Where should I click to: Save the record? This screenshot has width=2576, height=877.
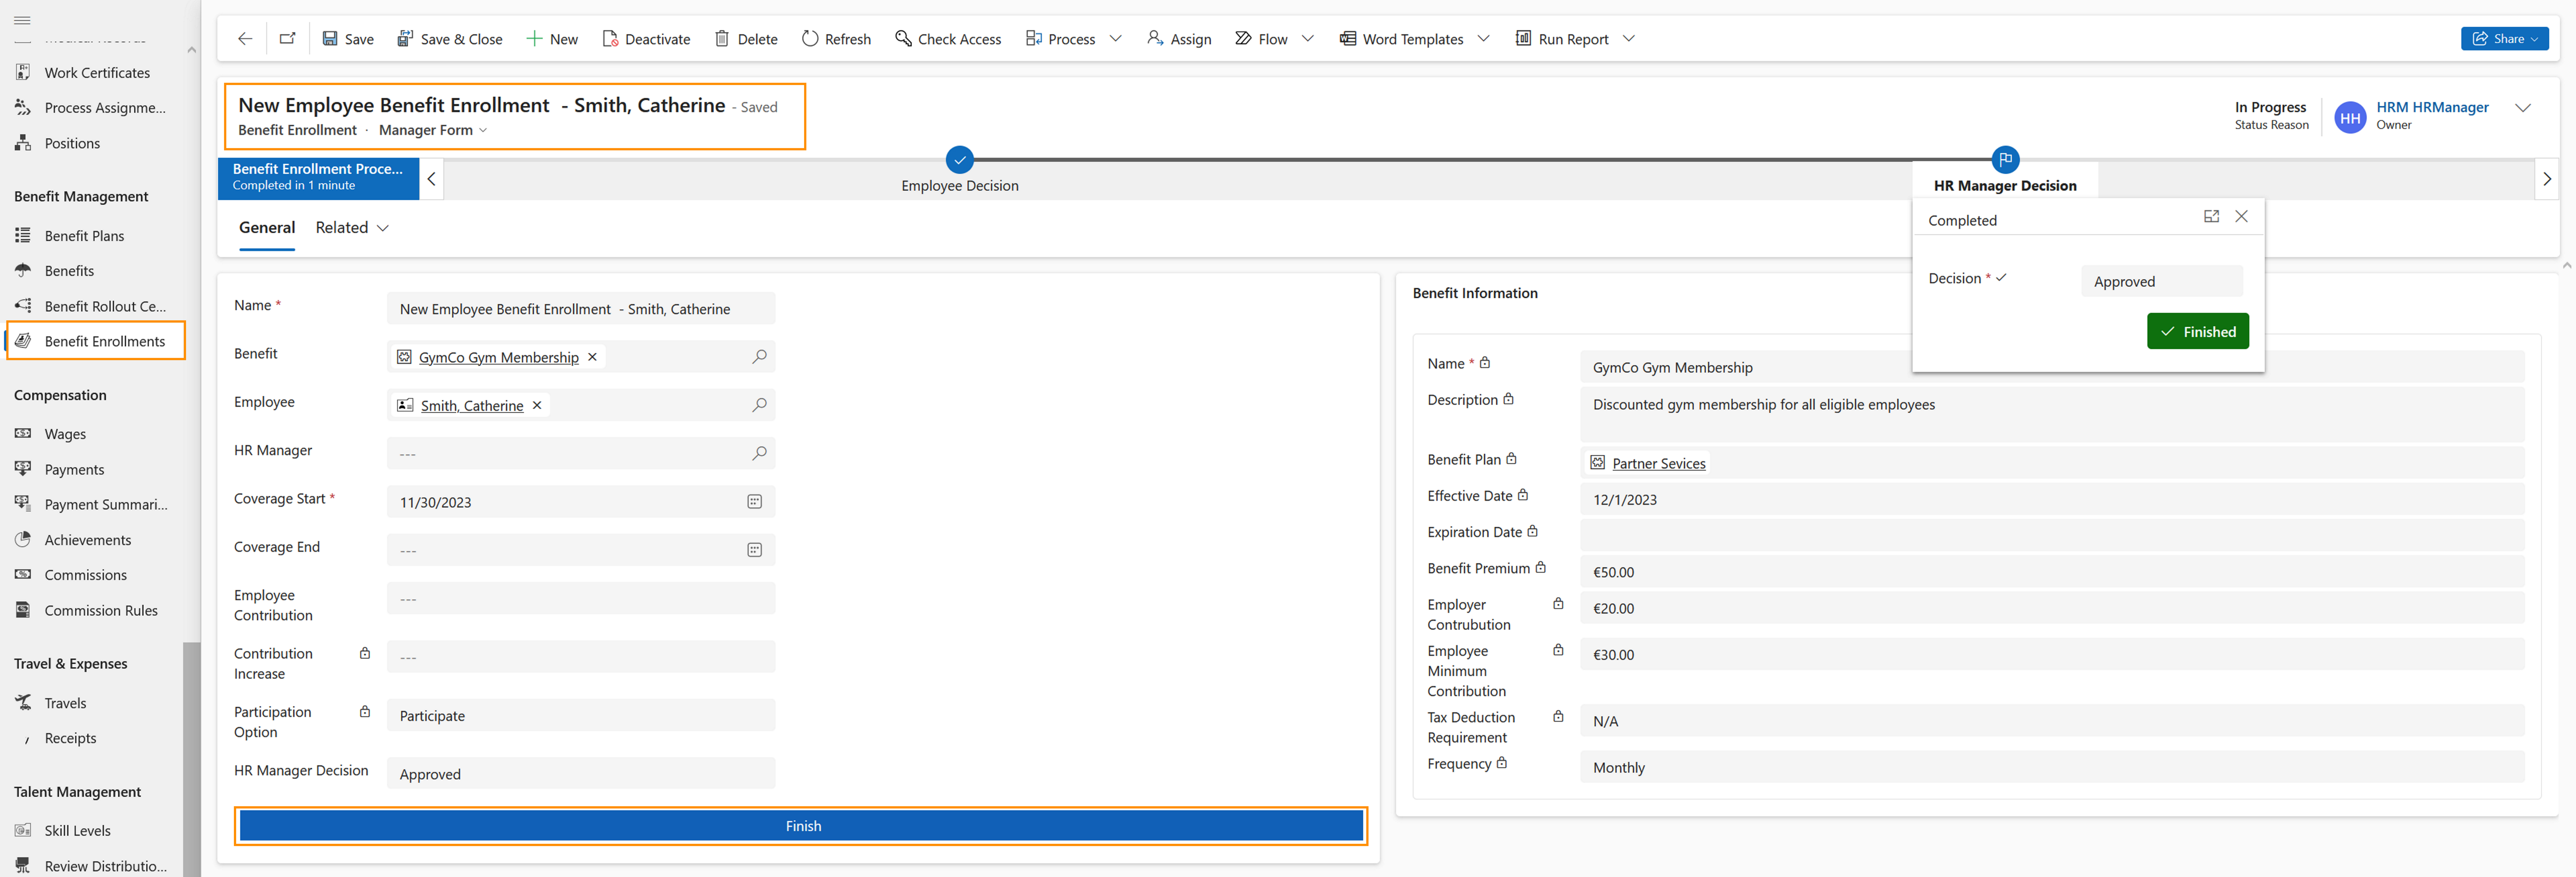point(348,39)
